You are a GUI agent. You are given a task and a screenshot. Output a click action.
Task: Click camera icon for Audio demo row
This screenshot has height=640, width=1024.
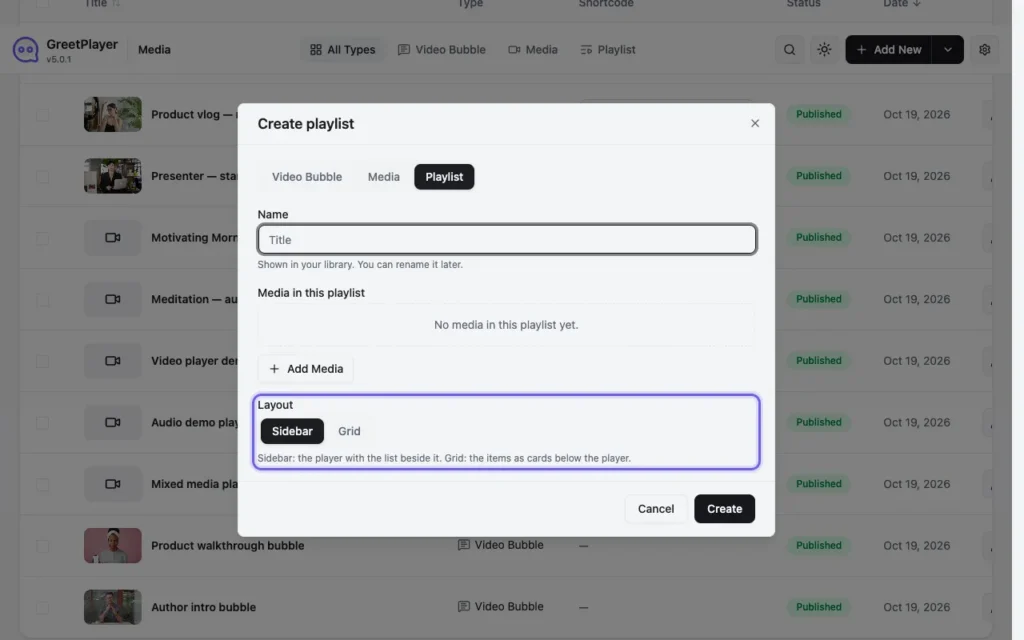(x=112, y=423)
